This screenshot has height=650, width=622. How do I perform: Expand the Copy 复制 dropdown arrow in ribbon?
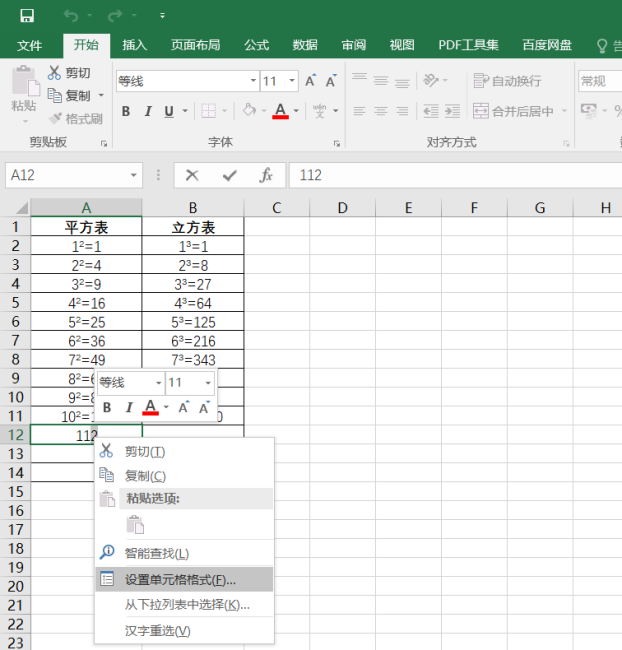tap(101, 96)
